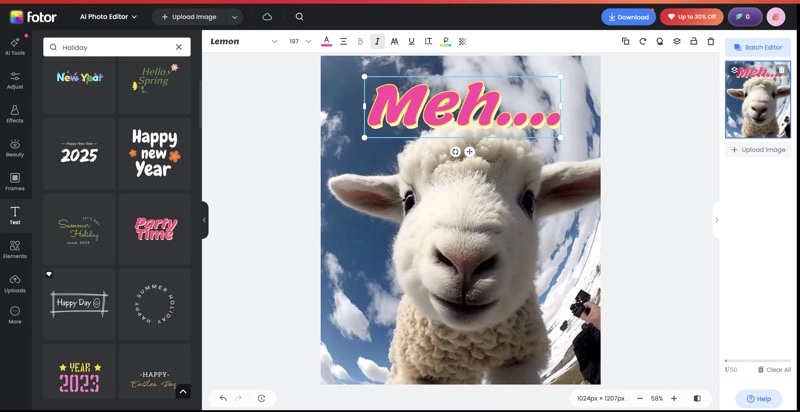
Task: Delete the selected text with trash icon
Action: [x=711, y=41]
